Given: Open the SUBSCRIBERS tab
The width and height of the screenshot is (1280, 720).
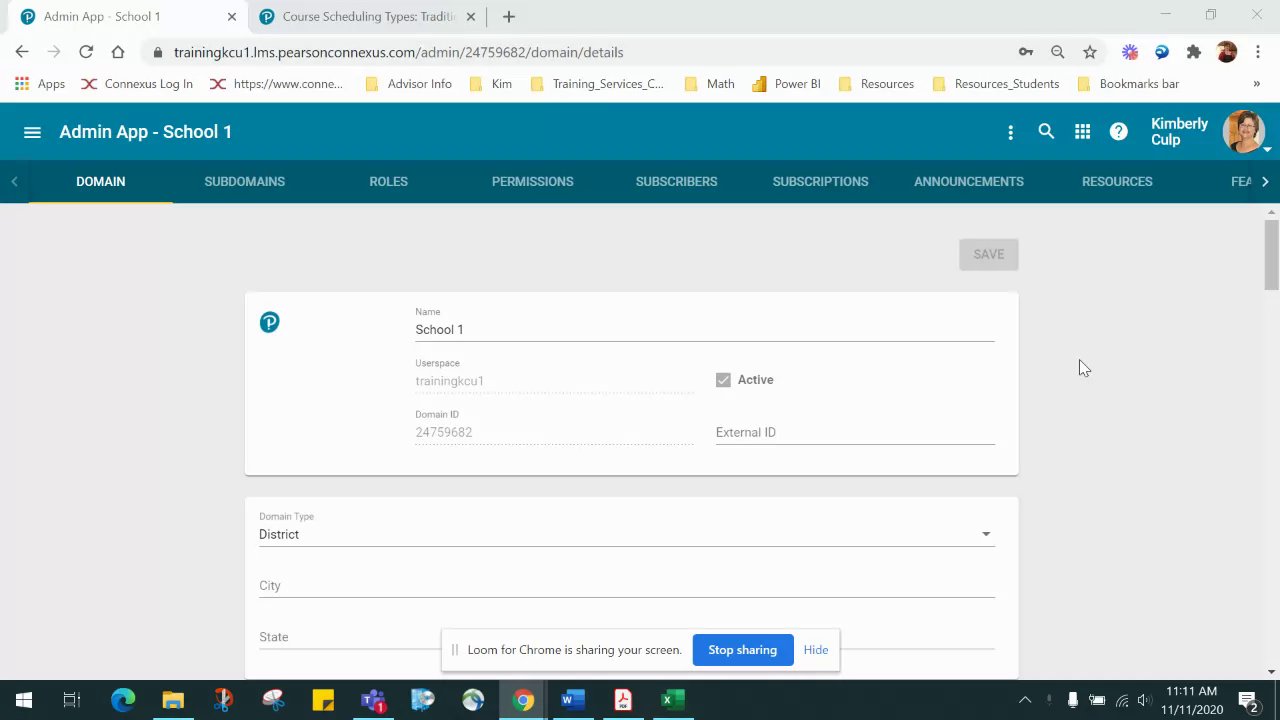Looking at the screenshot, I should [676, 181].
